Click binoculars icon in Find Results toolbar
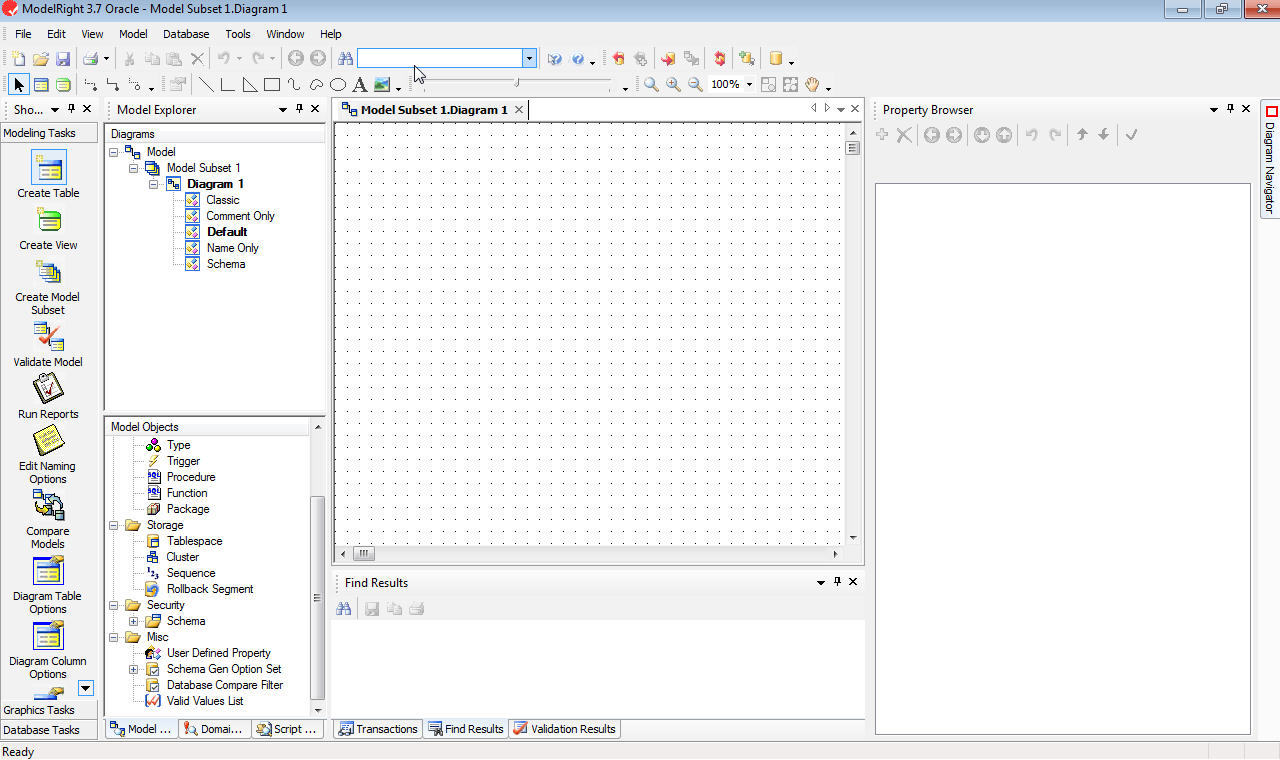 tap(344, 608)
